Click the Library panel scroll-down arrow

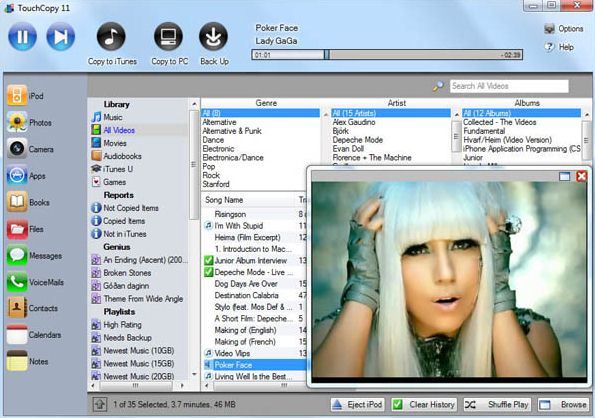(x=194, y=374)
